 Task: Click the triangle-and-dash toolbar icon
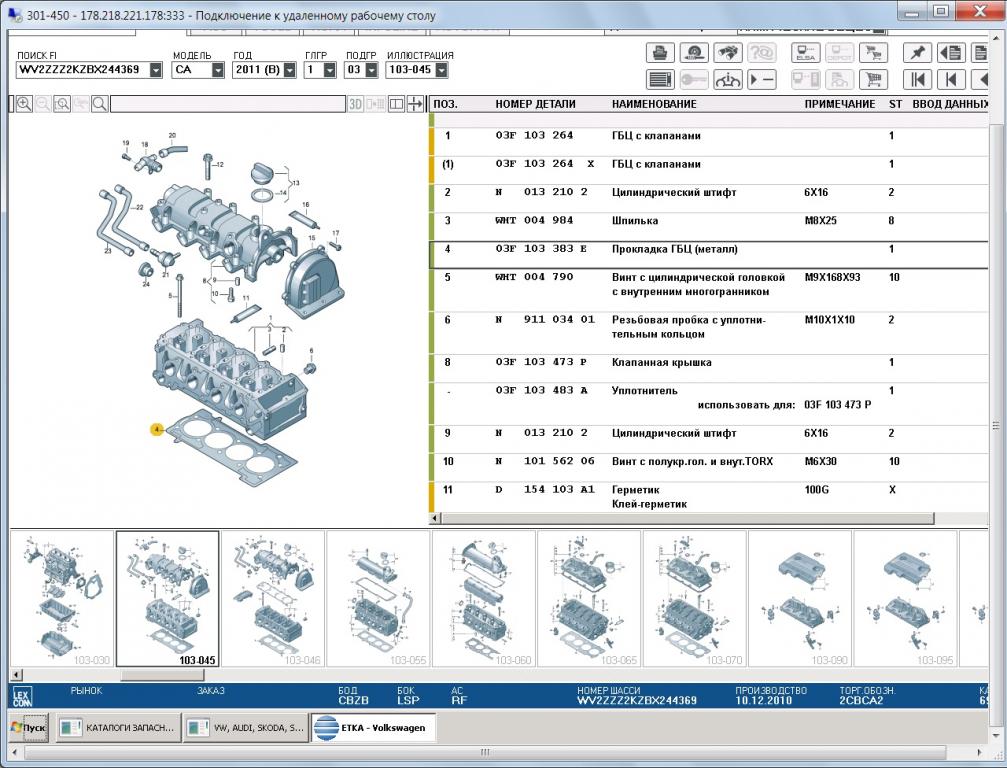pyautogui.click(x=762, y=80)
